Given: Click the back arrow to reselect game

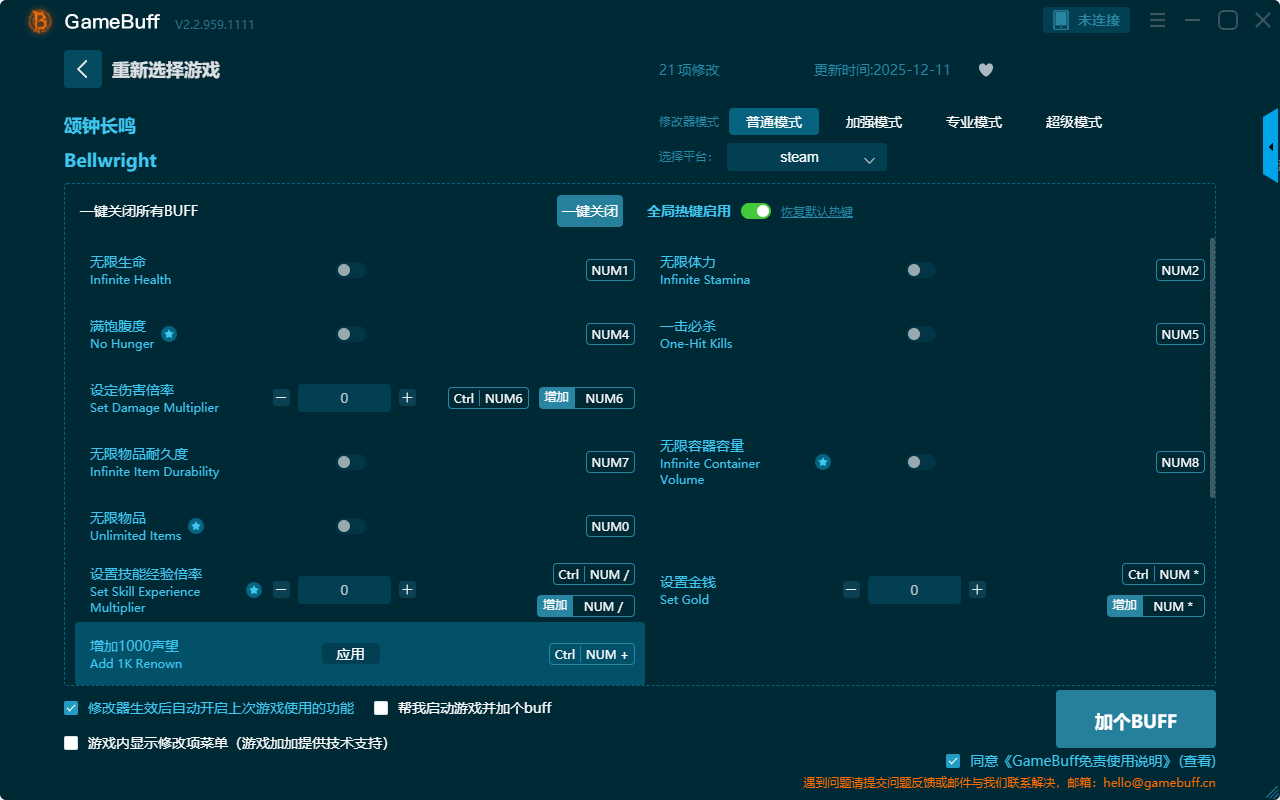Looking at the screenshot, I should [x=82, y=69].
